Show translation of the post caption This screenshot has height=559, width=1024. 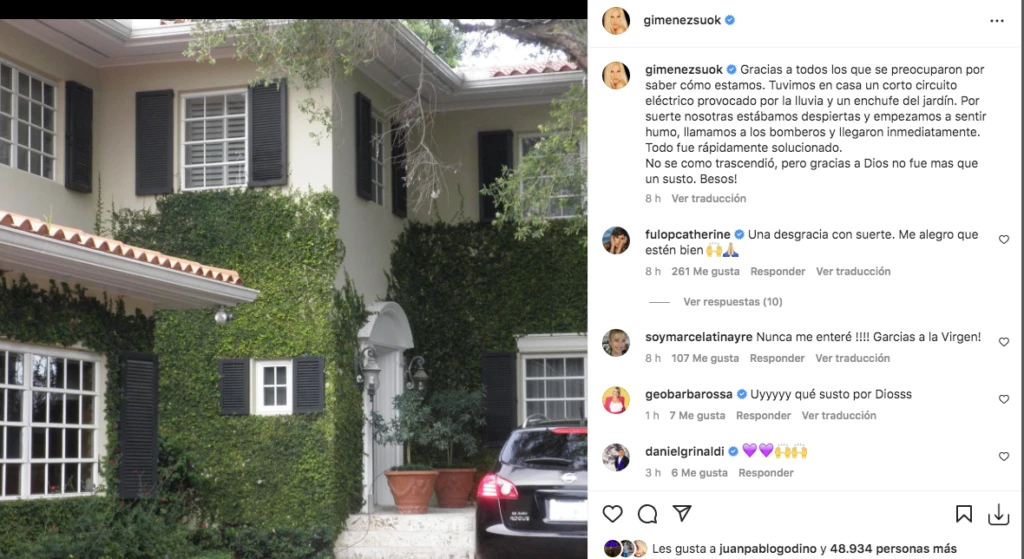click(709, 199)
